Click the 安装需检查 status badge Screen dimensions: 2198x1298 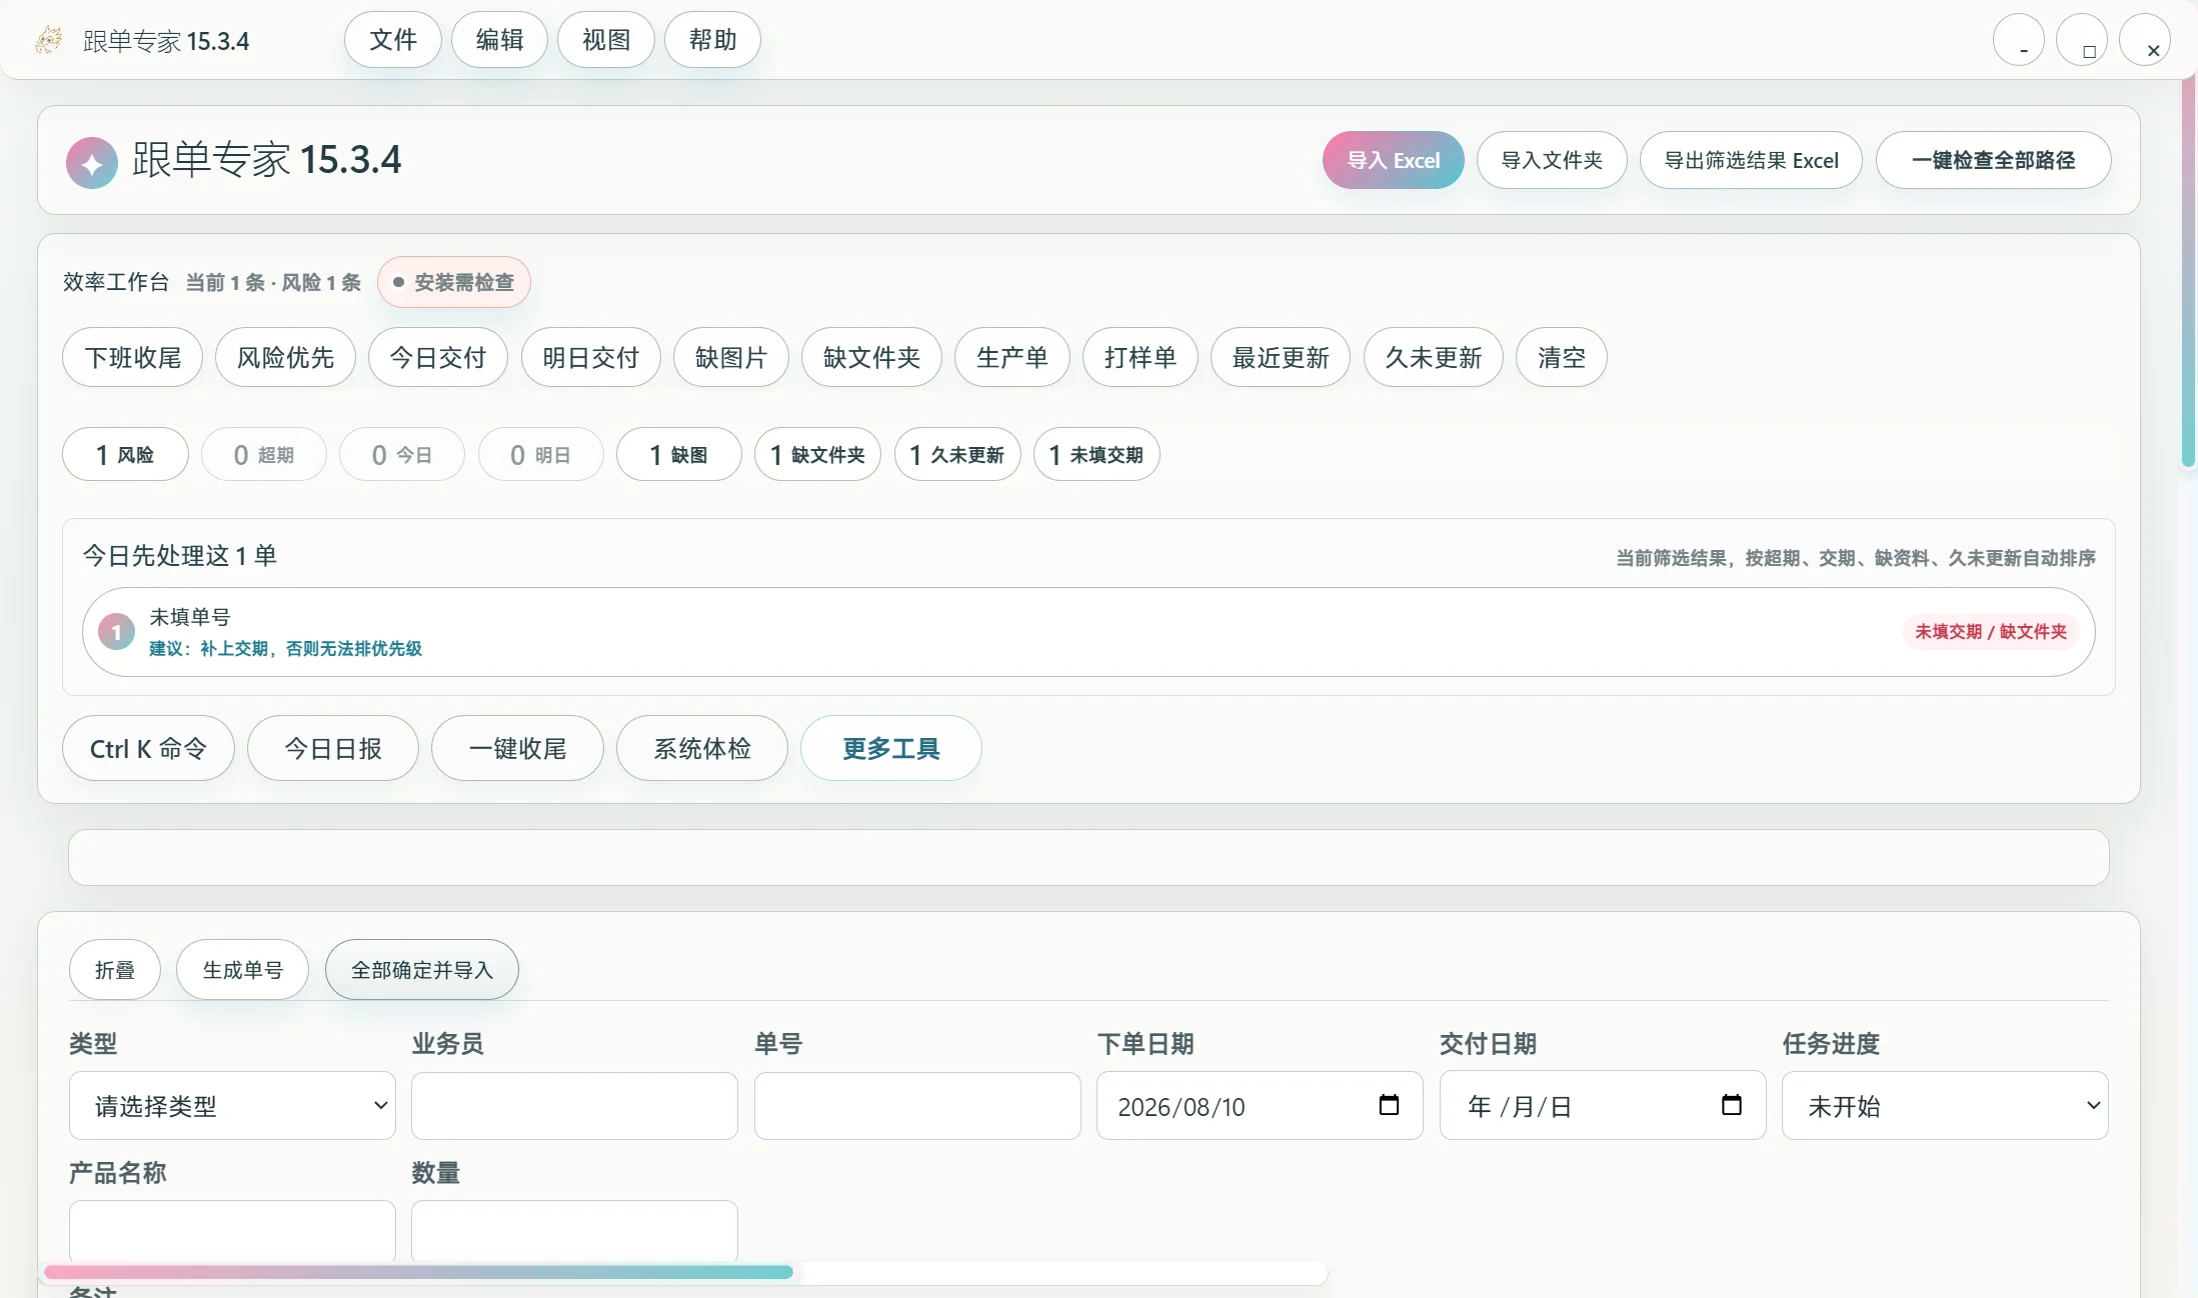tap(454, 282)
